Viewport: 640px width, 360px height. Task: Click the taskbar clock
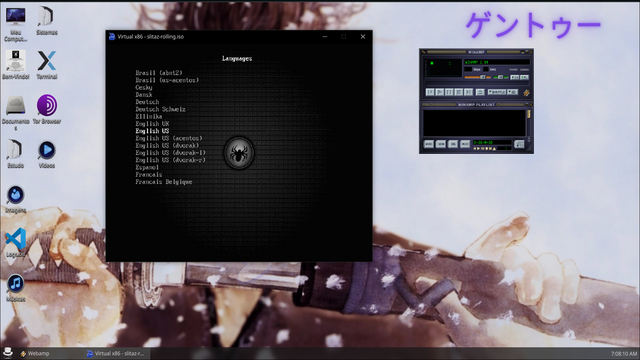(624, 353)
